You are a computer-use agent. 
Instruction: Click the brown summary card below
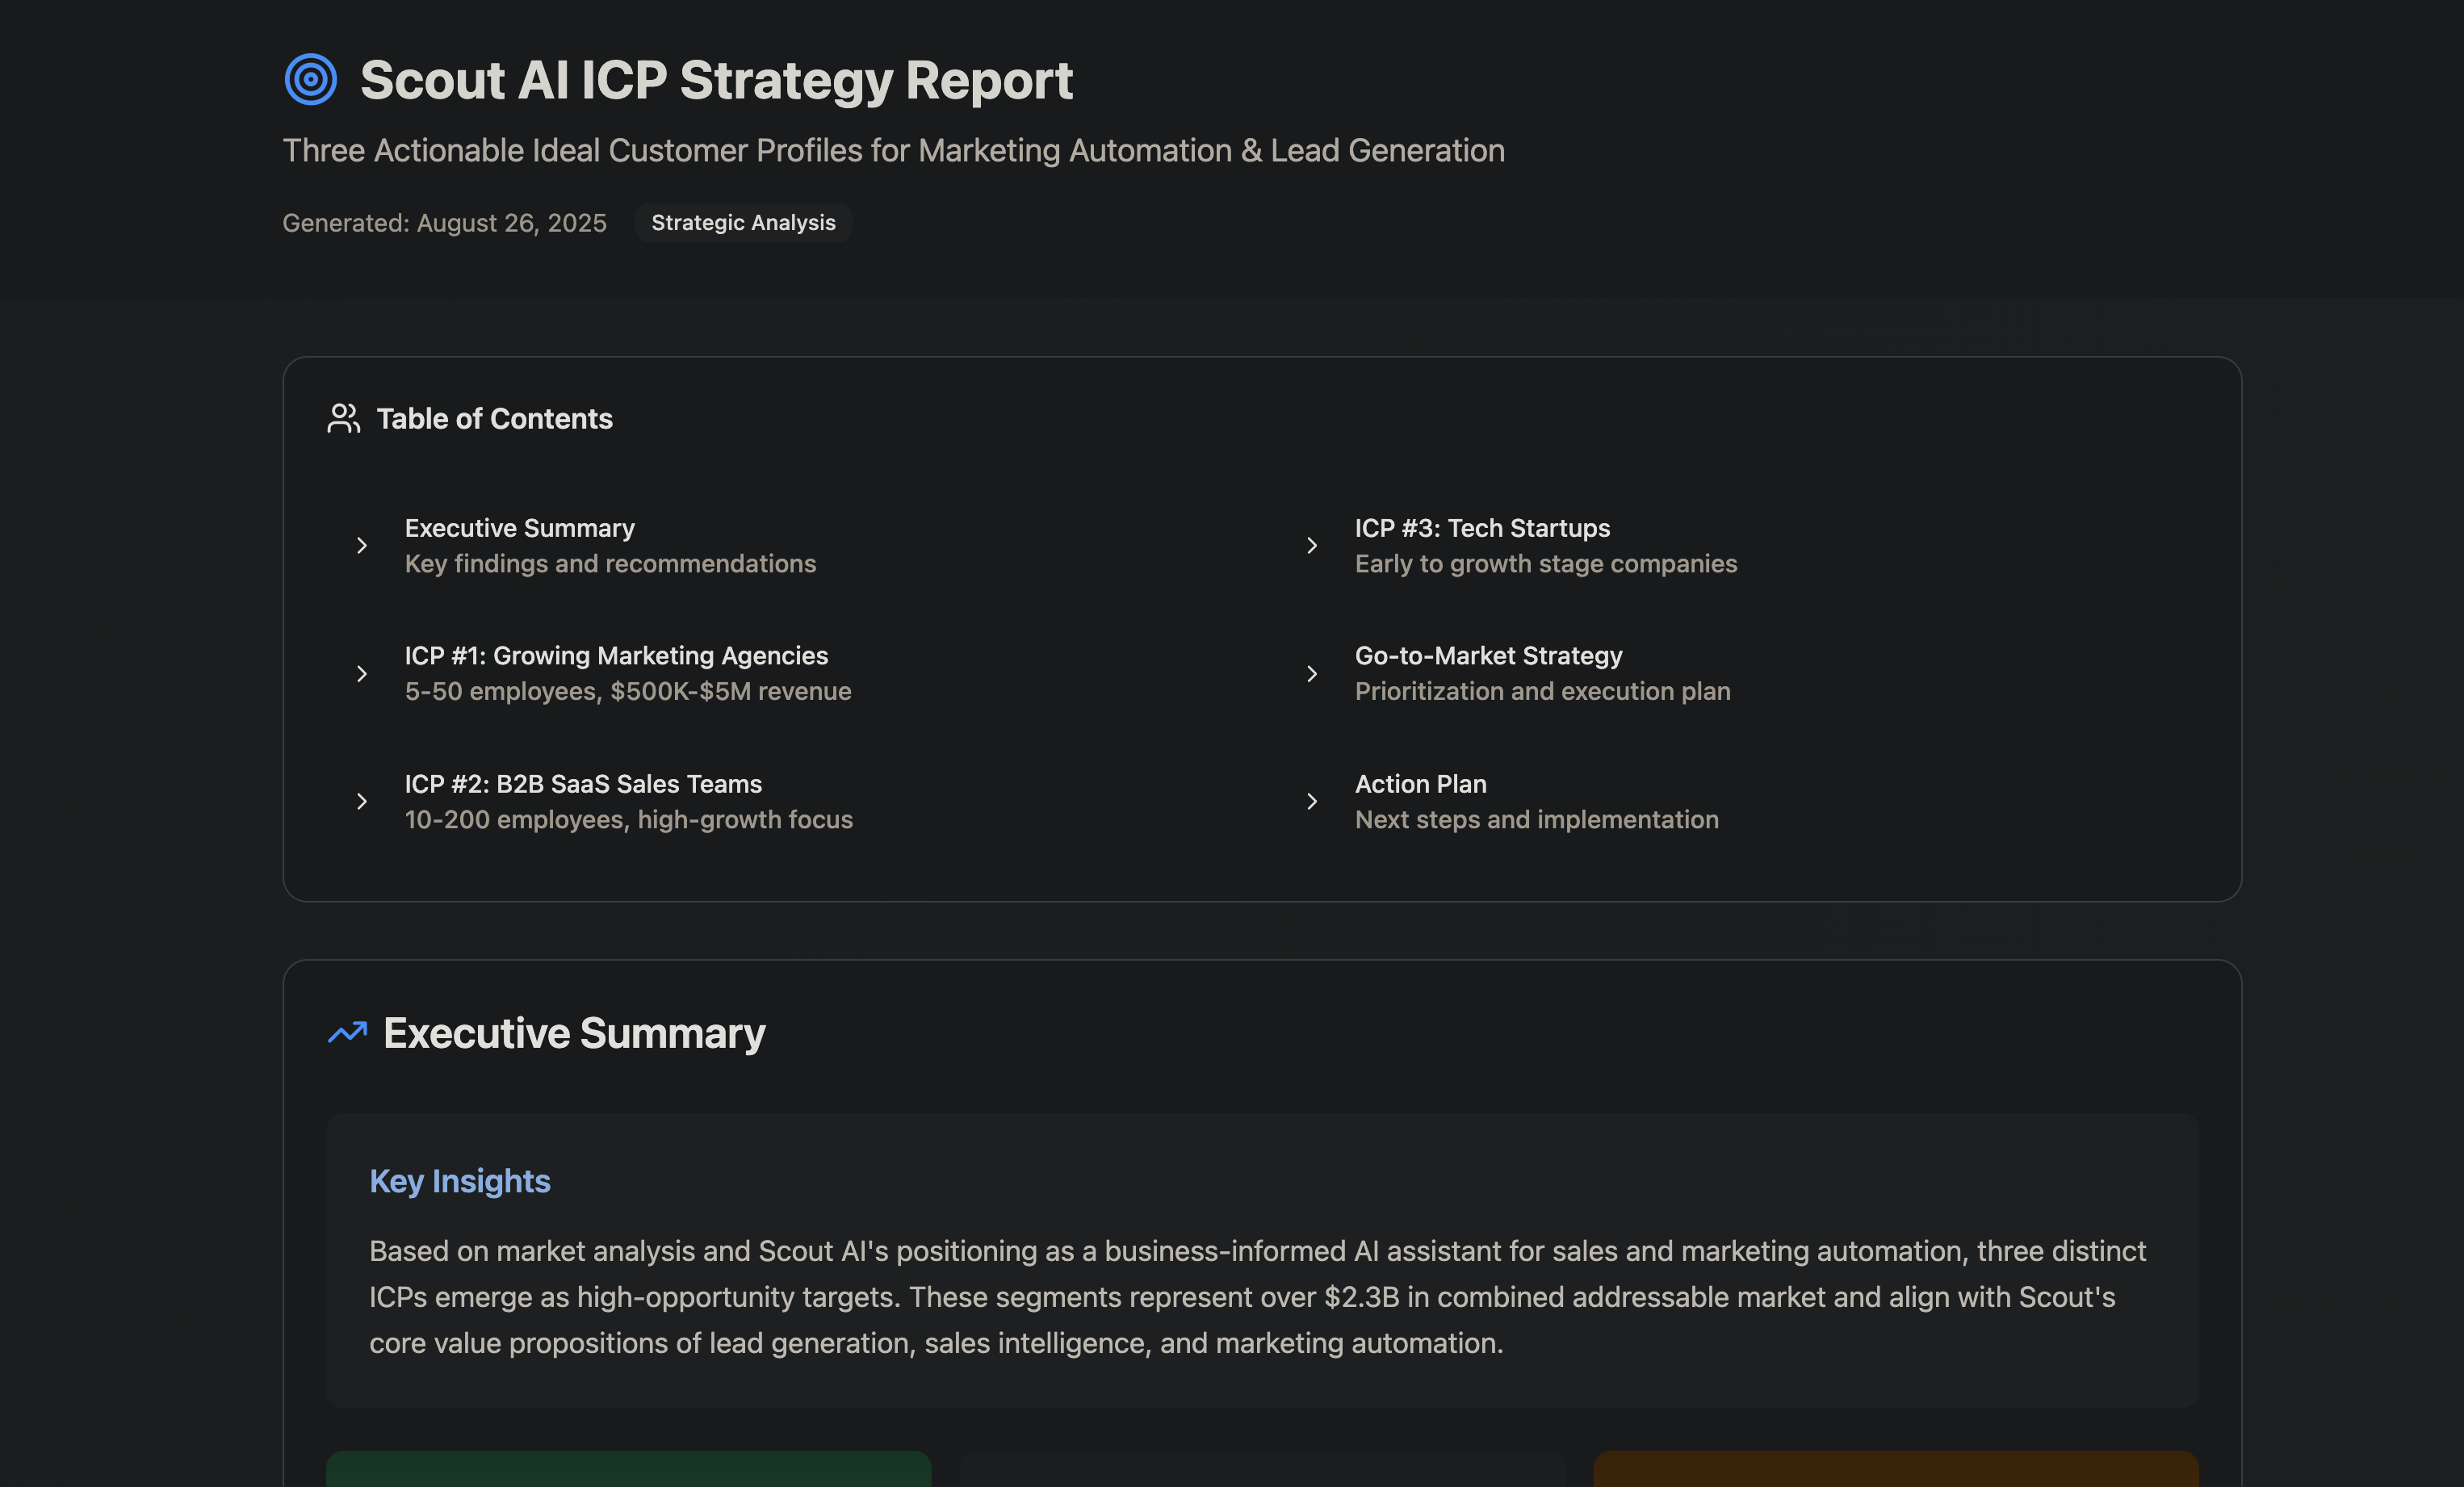1895,1469
